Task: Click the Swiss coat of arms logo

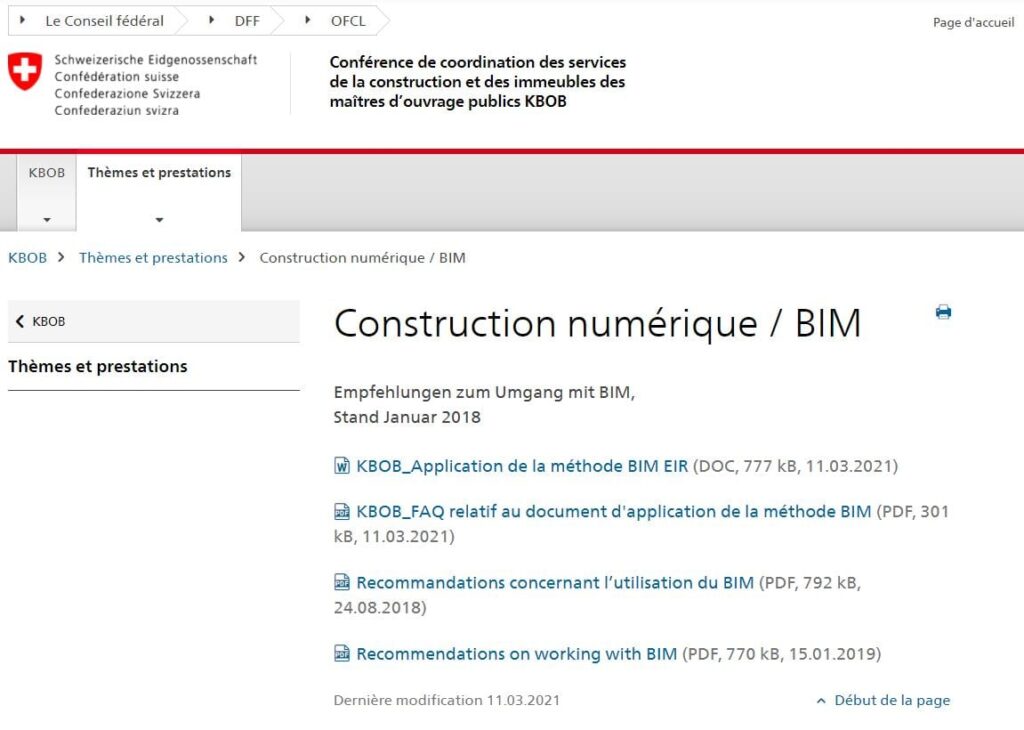Action: pos(25,72)
